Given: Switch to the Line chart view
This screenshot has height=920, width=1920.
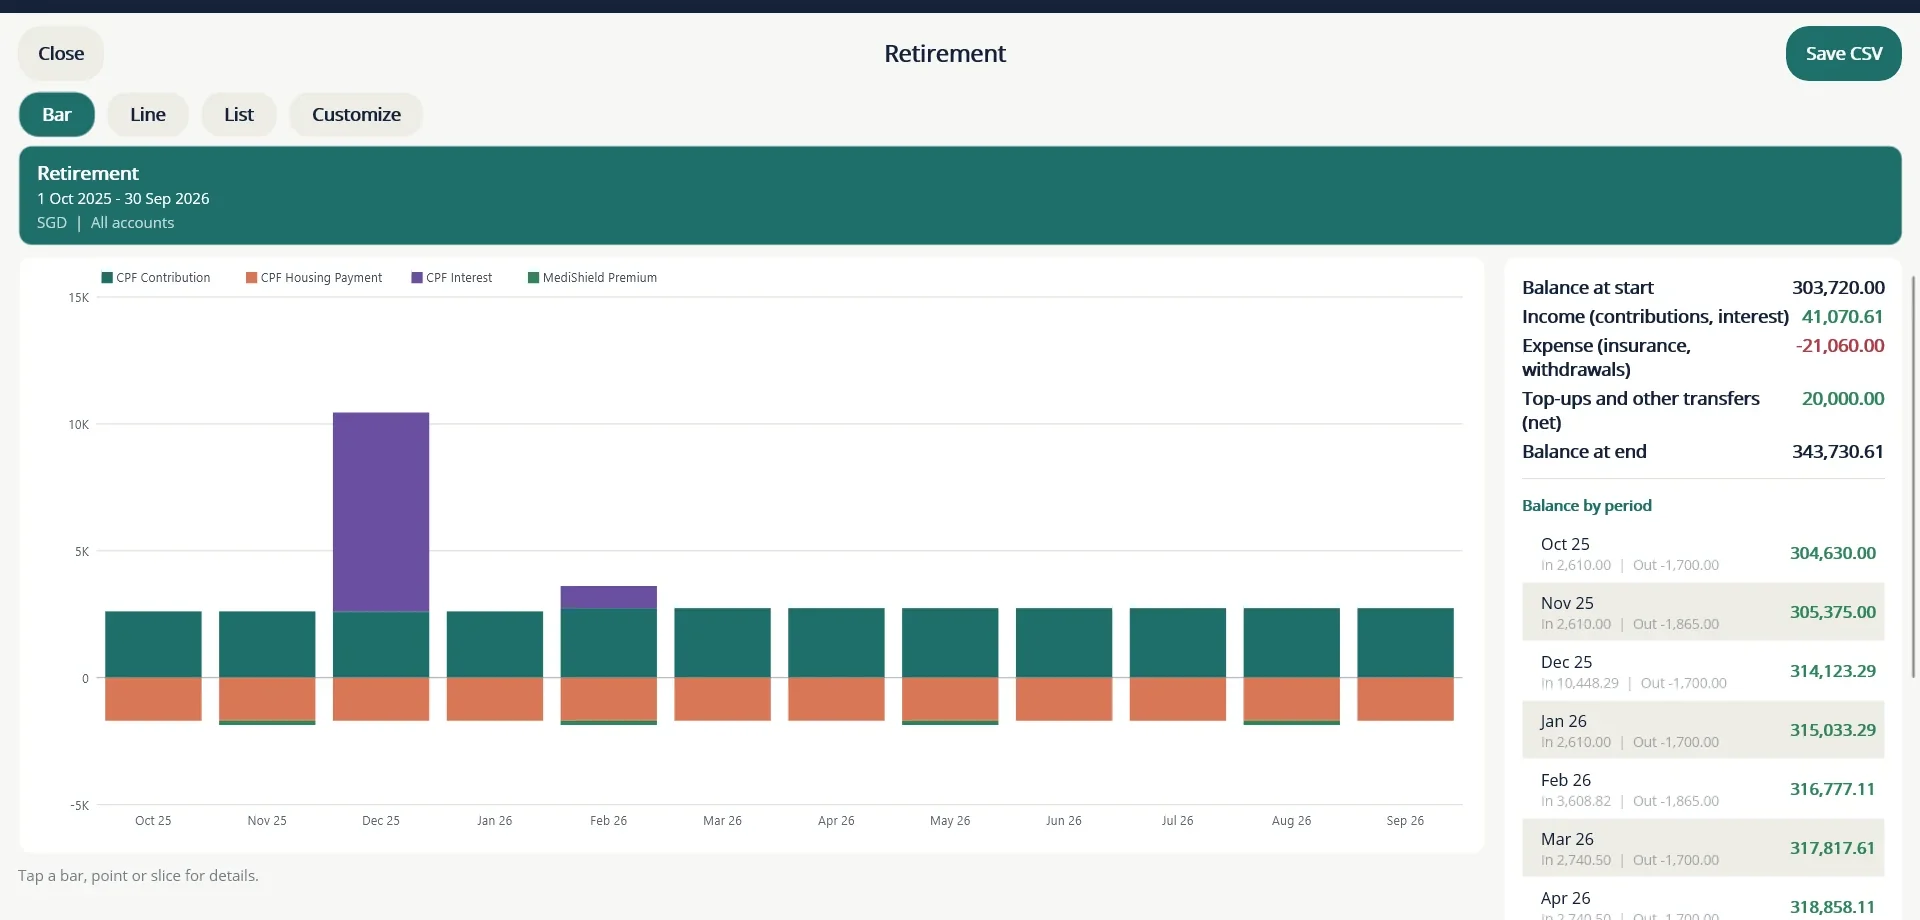Looking at the screenshot, I should click(148, 115).
